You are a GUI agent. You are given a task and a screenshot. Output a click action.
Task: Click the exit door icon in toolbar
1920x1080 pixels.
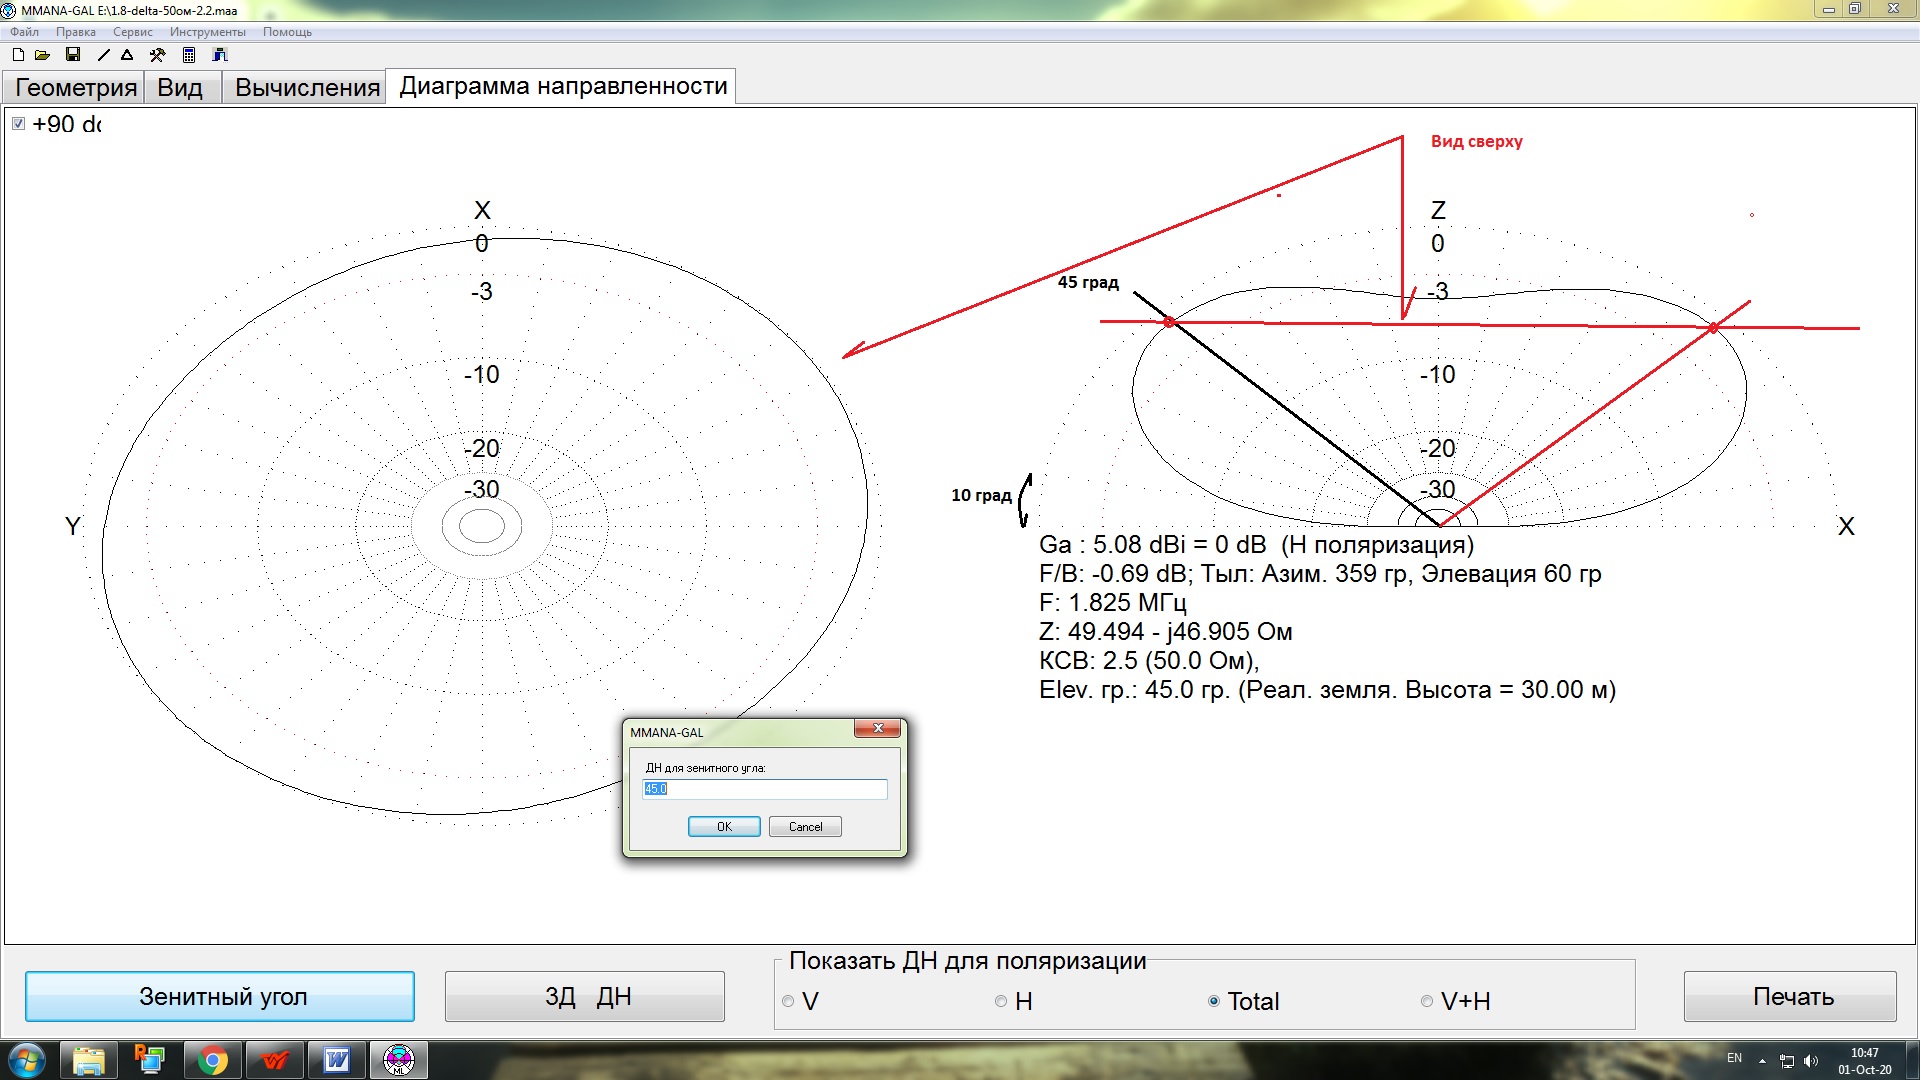[220, 55]
